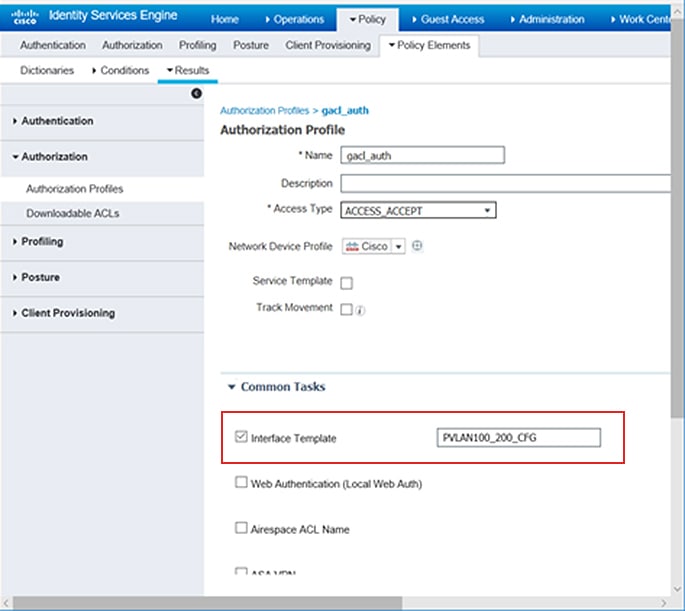The height and width of the screenshot is (611, 685).
Task: Follow the Authorization Profiles breadcrumb link
Action: pos(264,110)
